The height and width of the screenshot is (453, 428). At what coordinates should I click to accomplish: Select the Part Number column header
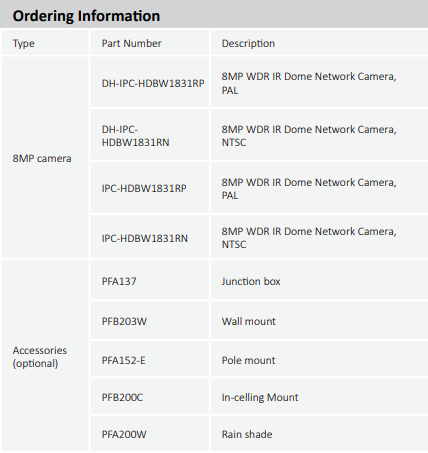tap(132, 43)
